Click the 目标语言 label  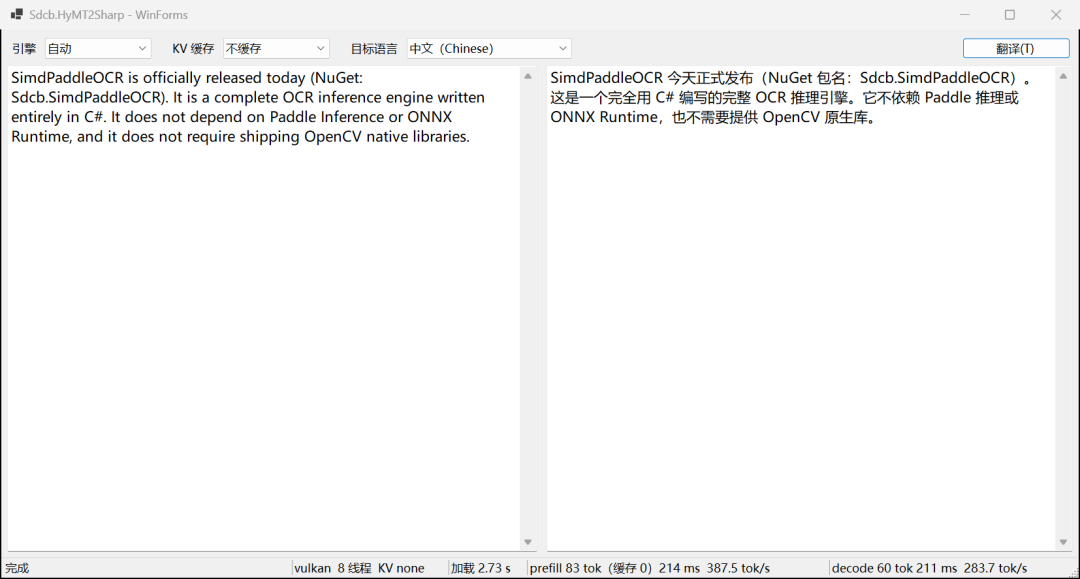pos(374,49)
